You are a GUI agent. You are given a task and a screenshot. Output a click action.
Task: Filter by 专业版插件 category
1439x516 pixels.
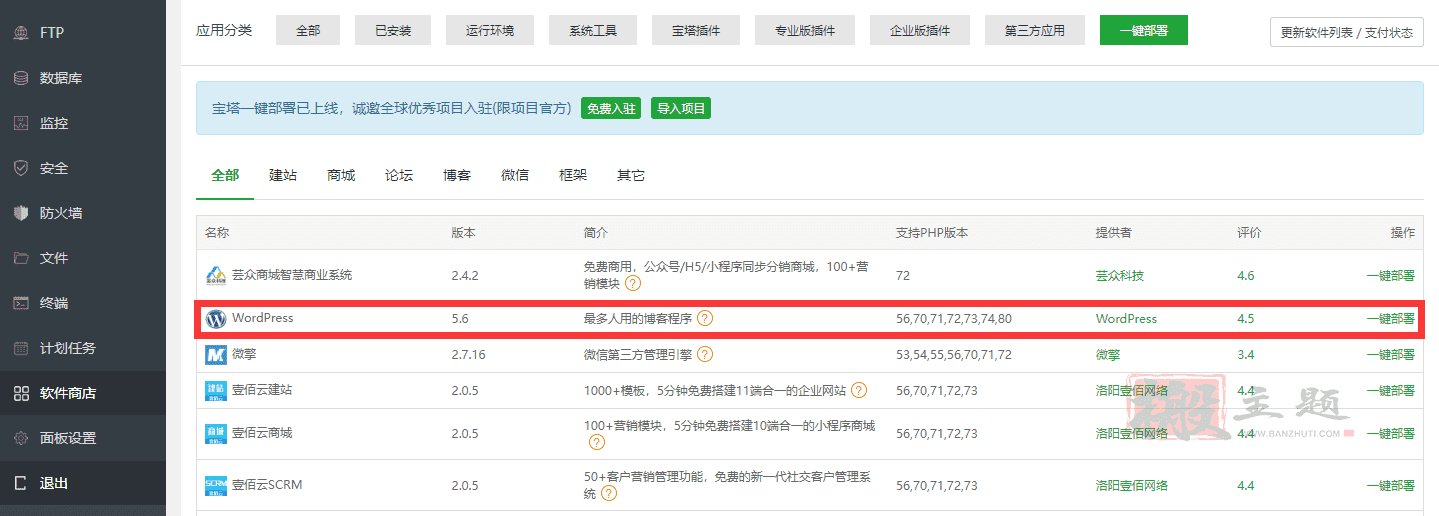[805, 31]
